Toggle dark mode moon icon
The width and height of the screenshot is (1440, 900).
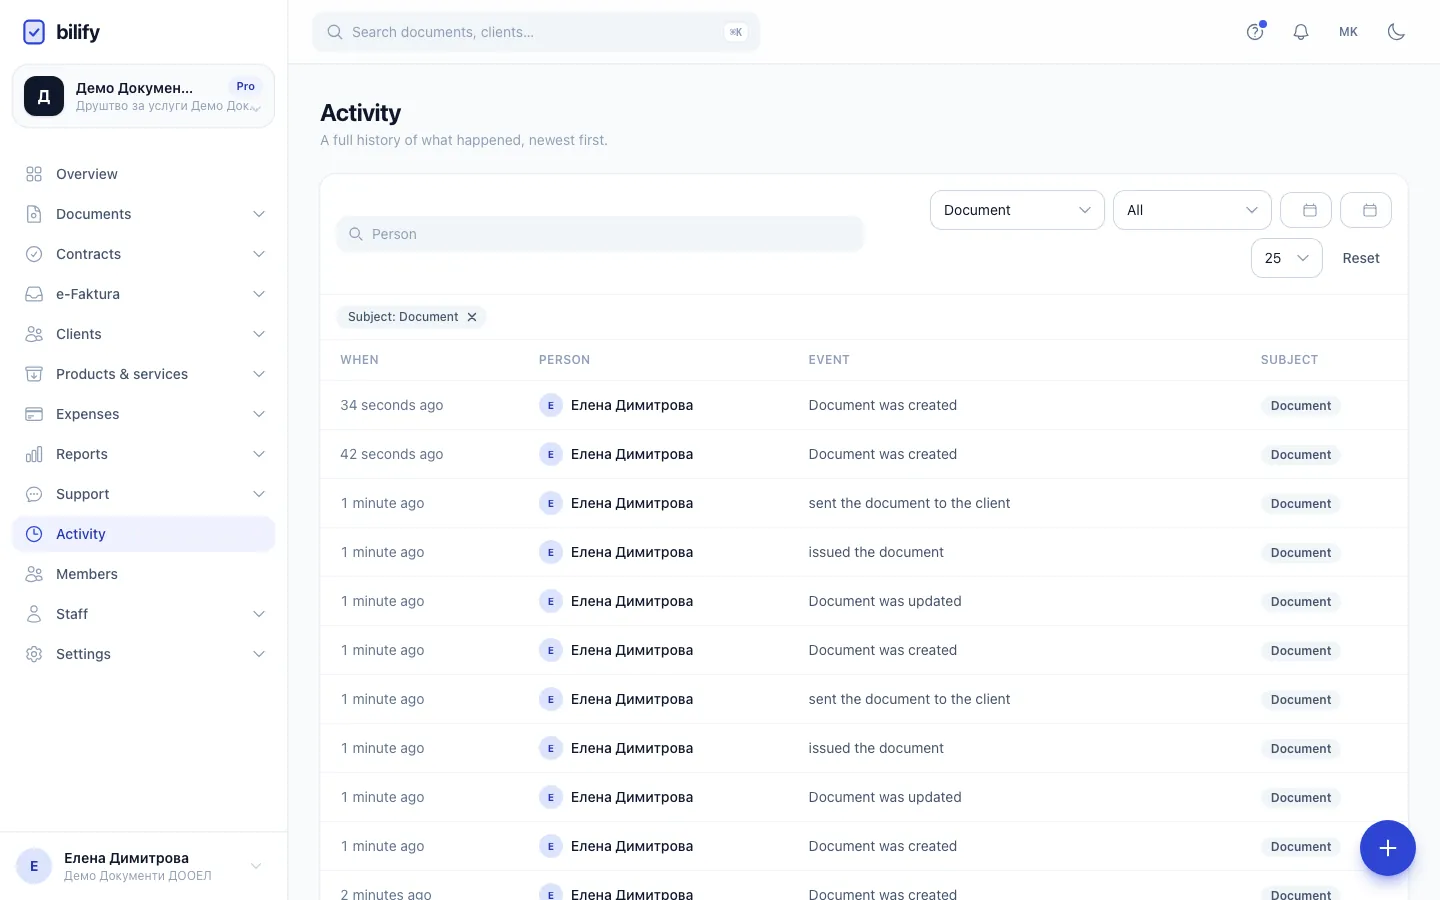pyautogui.click(x=1396, y=32)
